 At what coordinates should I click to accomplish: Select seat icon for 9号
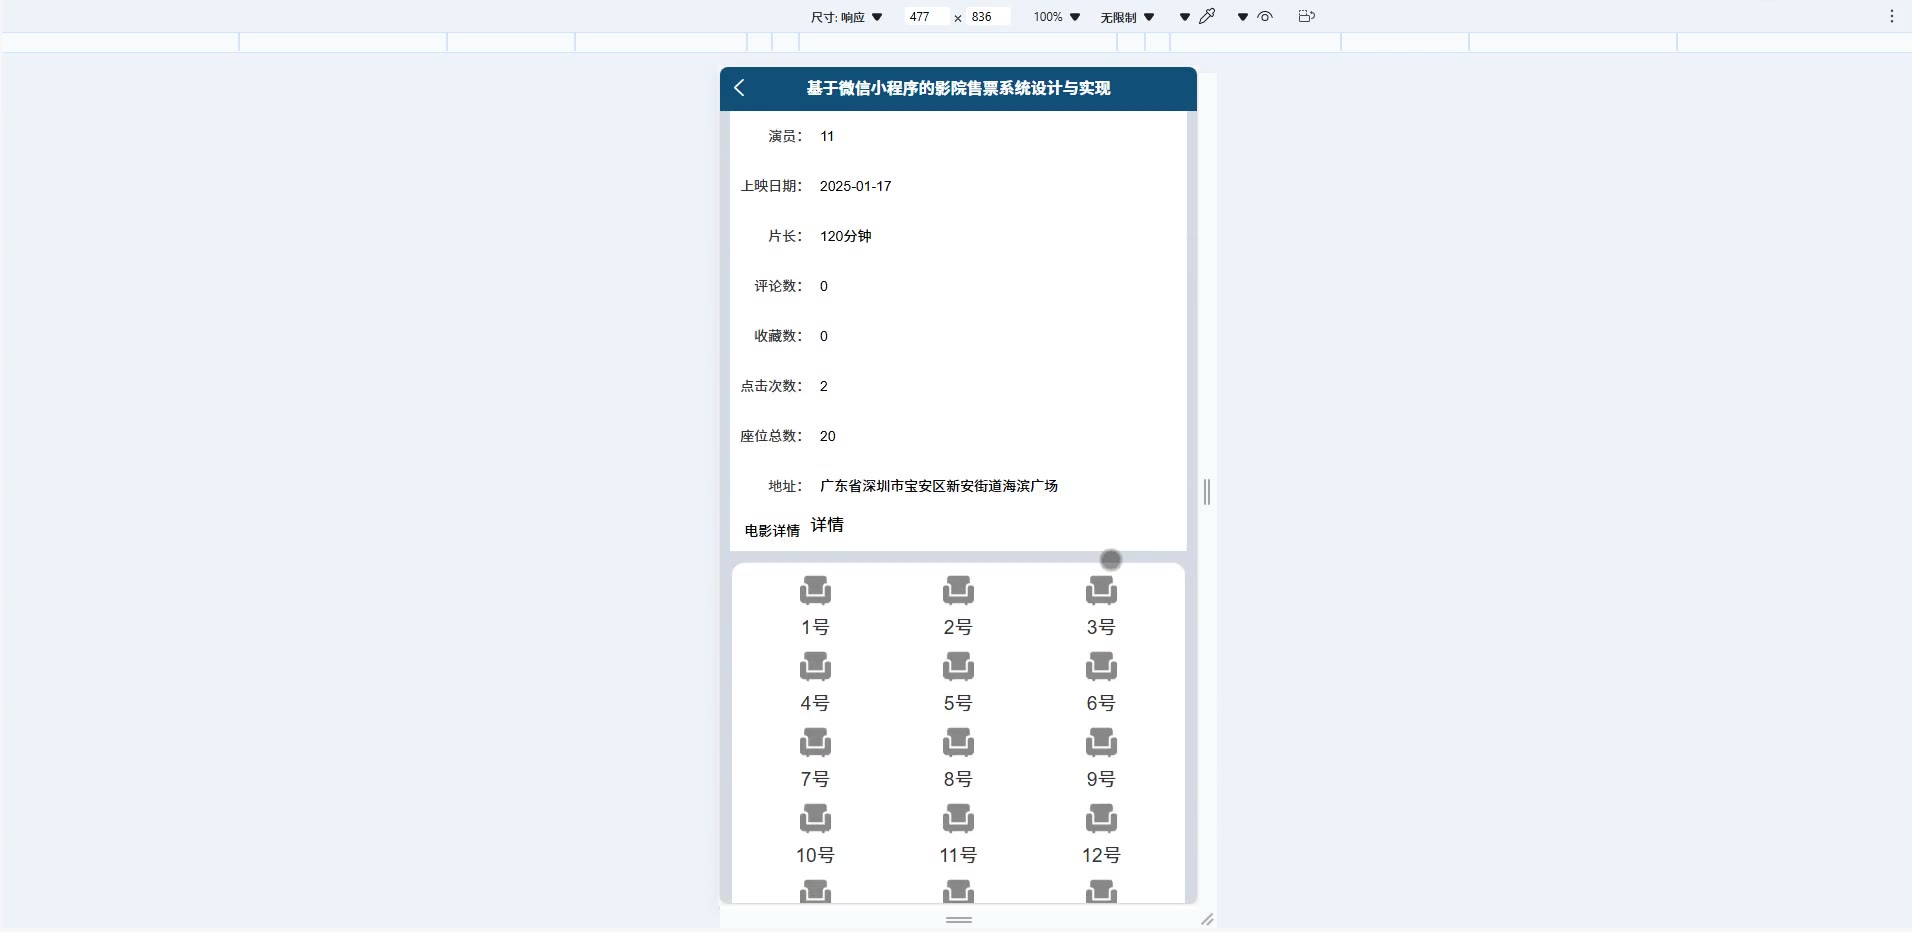pyautogui.click(x=1101, y=742)
